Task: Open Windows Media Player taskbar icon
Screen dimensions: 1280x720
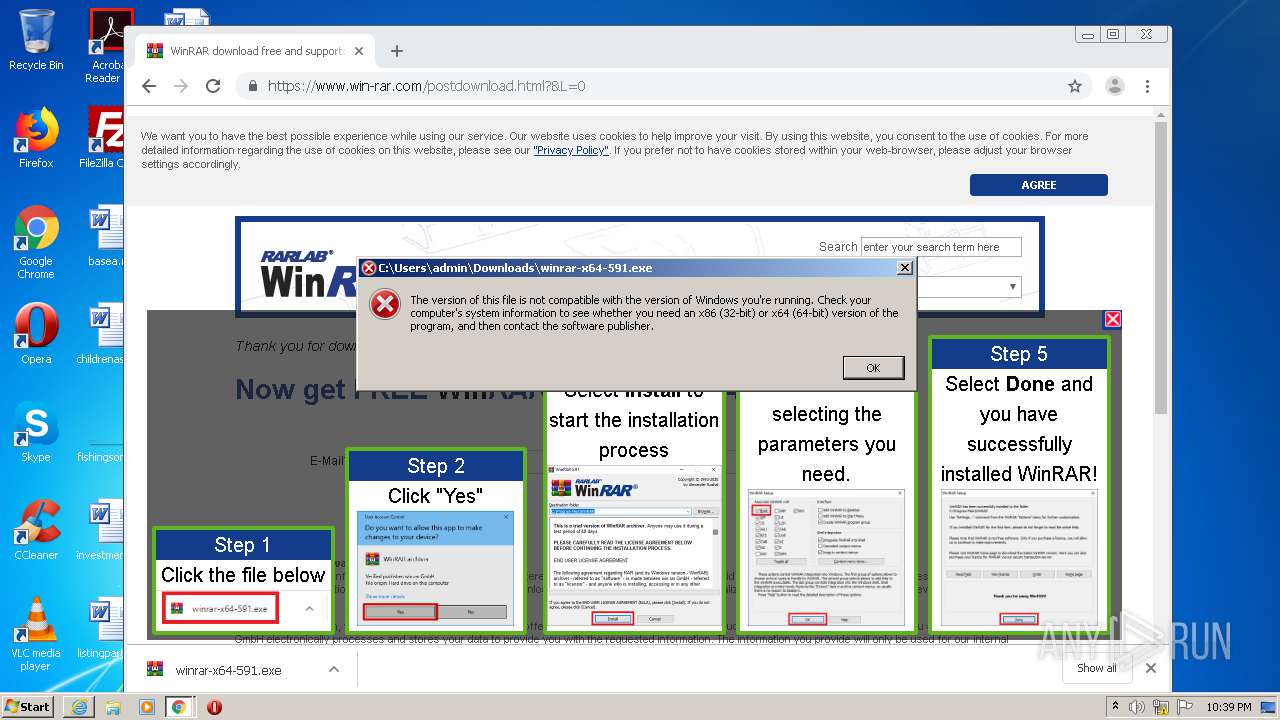Action: click(146, 707)
